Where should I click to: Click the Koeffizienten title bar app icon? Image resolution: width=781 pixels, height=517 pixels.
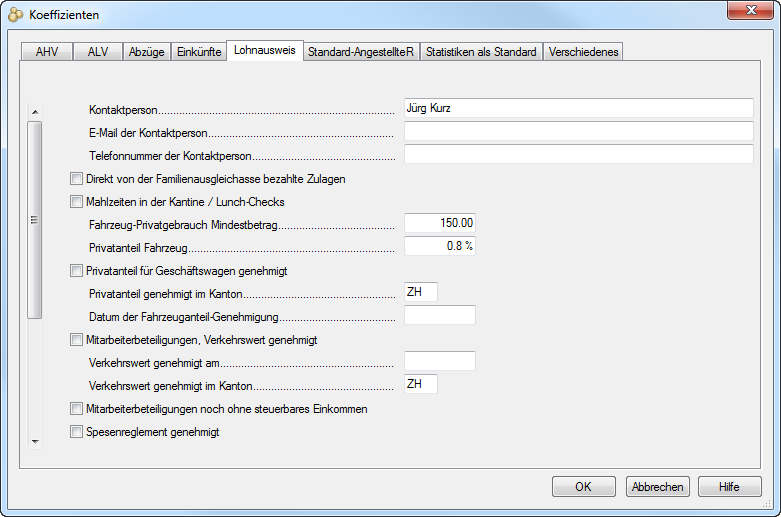point(16,15)
